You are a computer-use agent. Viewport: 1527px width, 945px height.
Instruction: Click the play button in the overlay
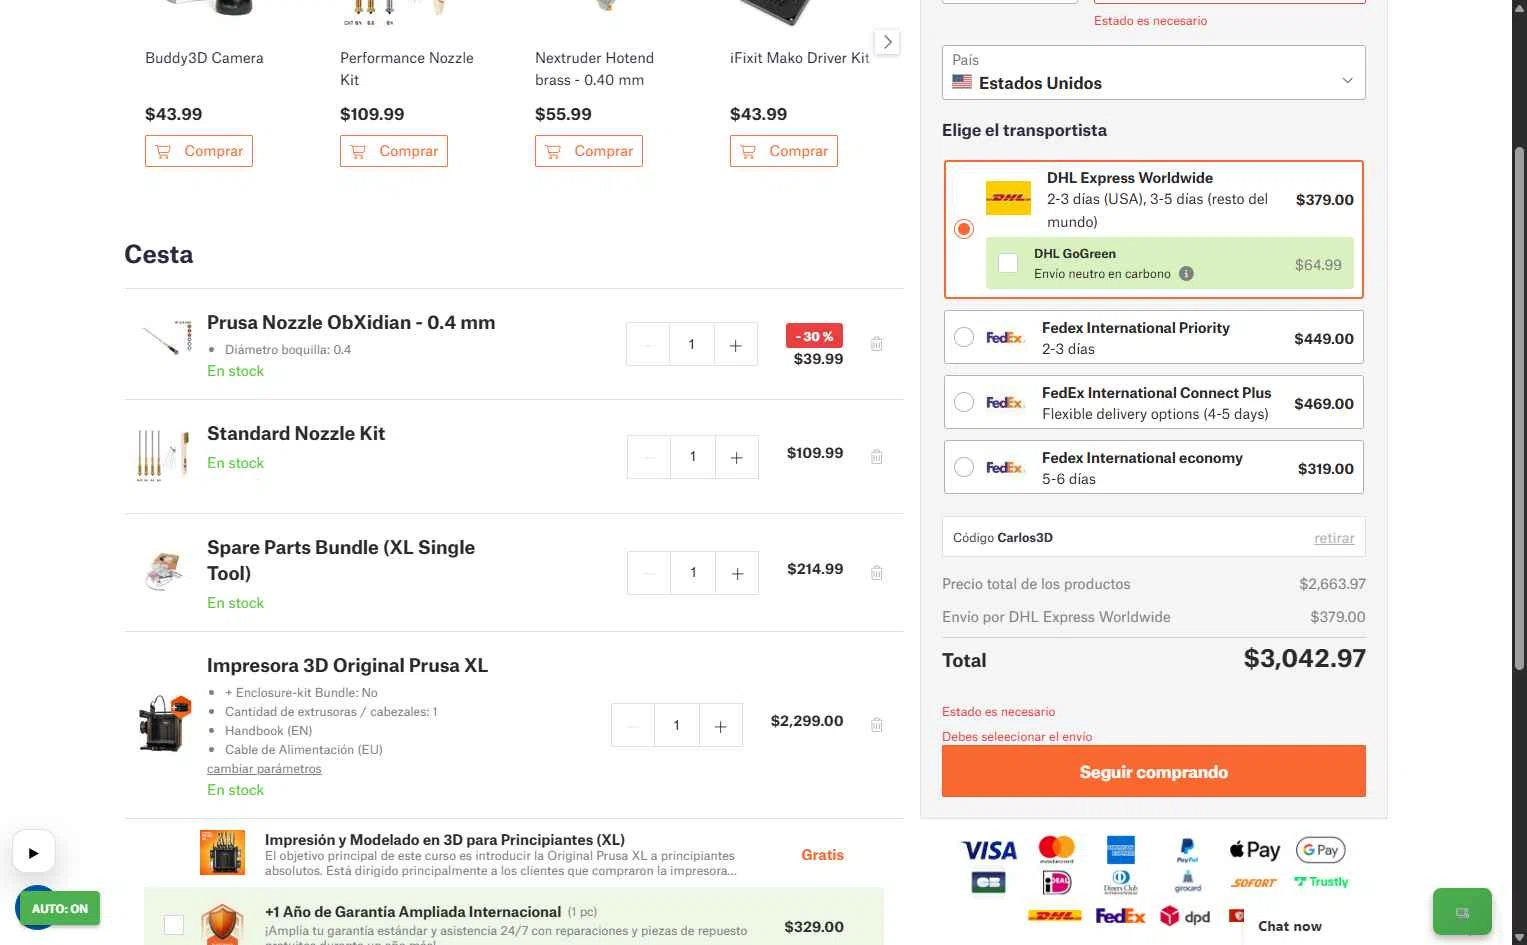point(33,853)
